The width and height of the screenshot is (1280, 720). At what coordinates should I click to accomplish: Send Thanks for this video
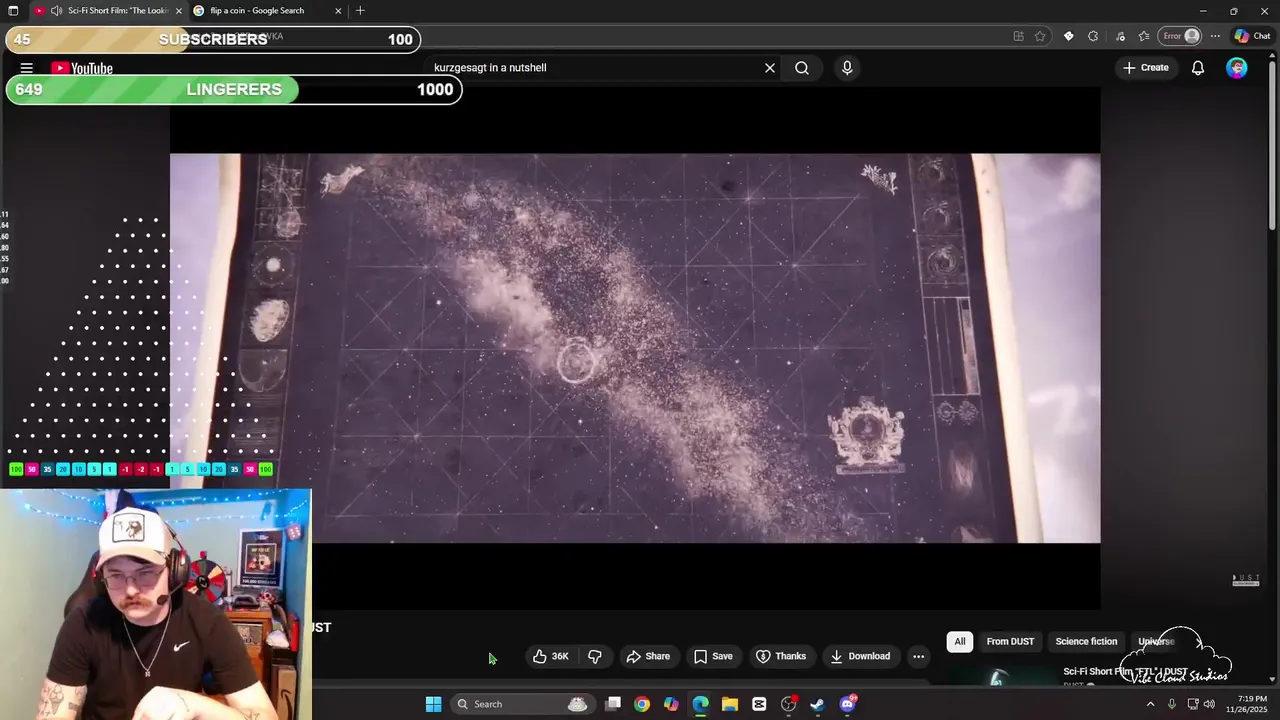[780, 656]
